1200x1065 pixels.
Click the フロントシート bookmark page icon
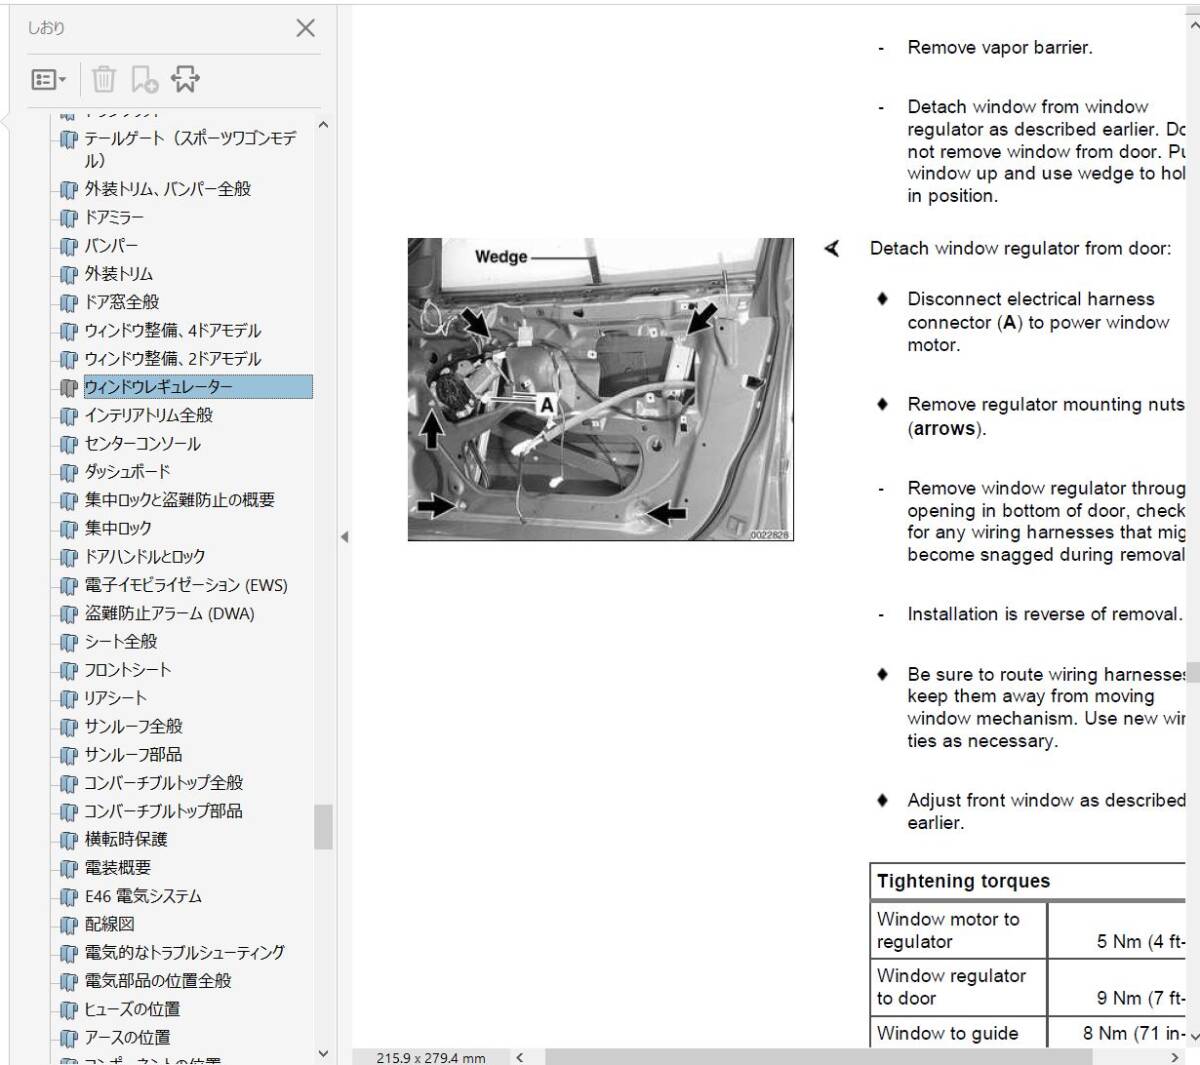(x=68, y=670)
